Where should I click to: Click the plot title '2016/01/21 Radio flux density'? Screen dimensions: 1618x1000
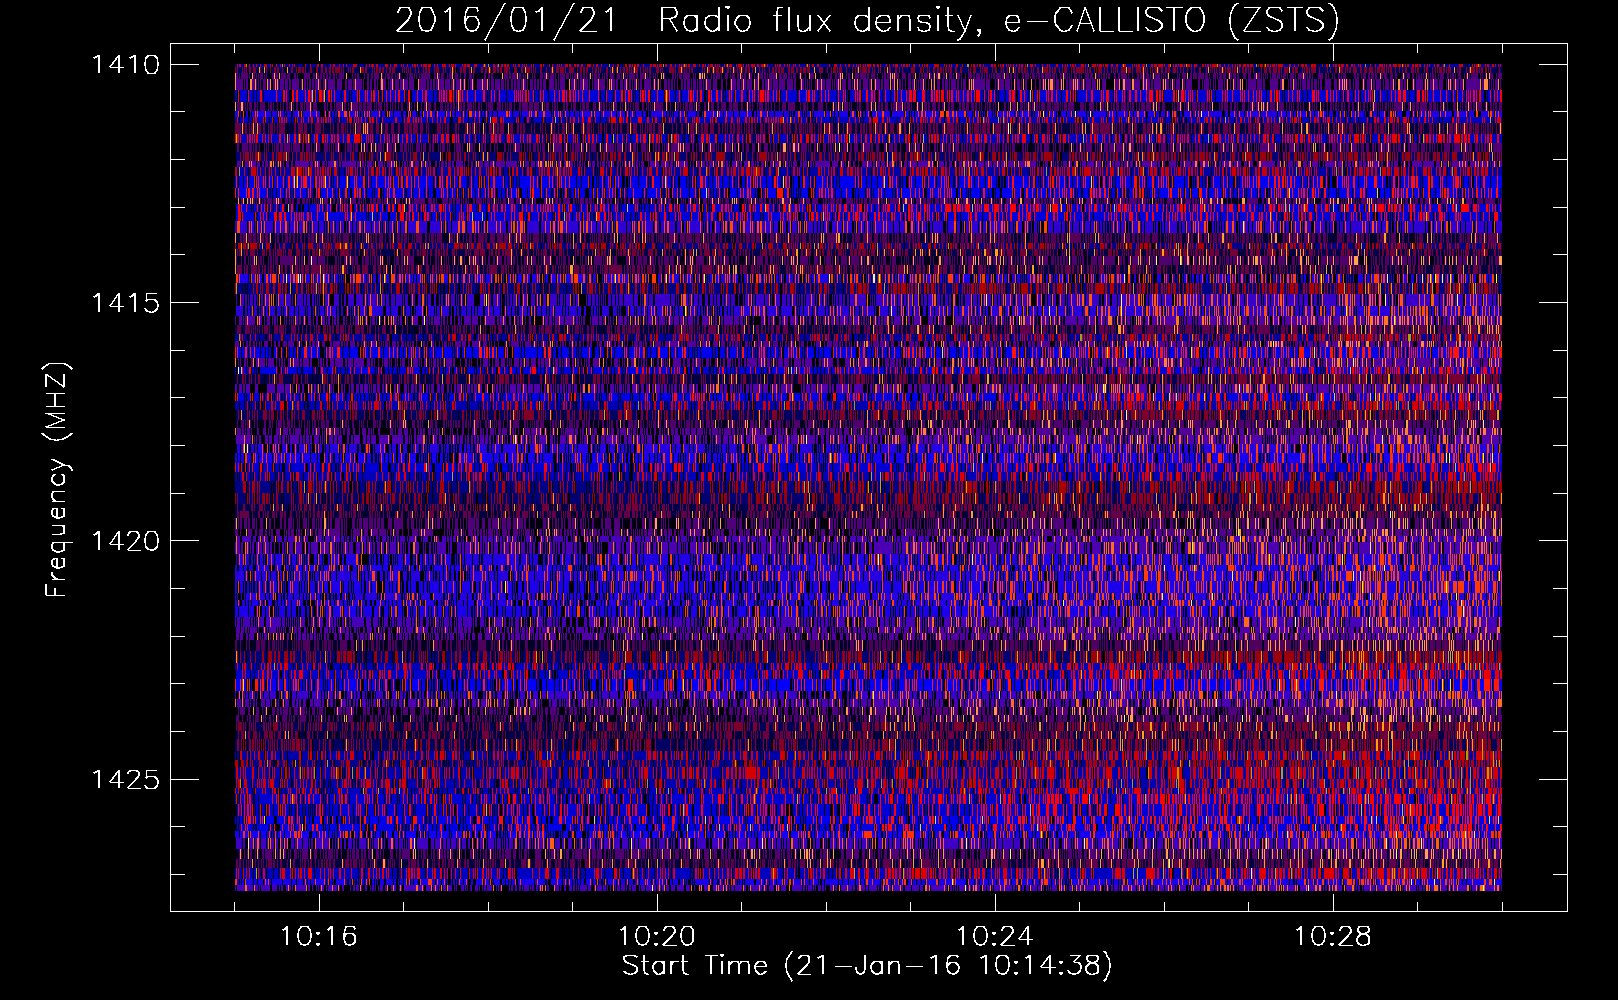tap(867, 21)
